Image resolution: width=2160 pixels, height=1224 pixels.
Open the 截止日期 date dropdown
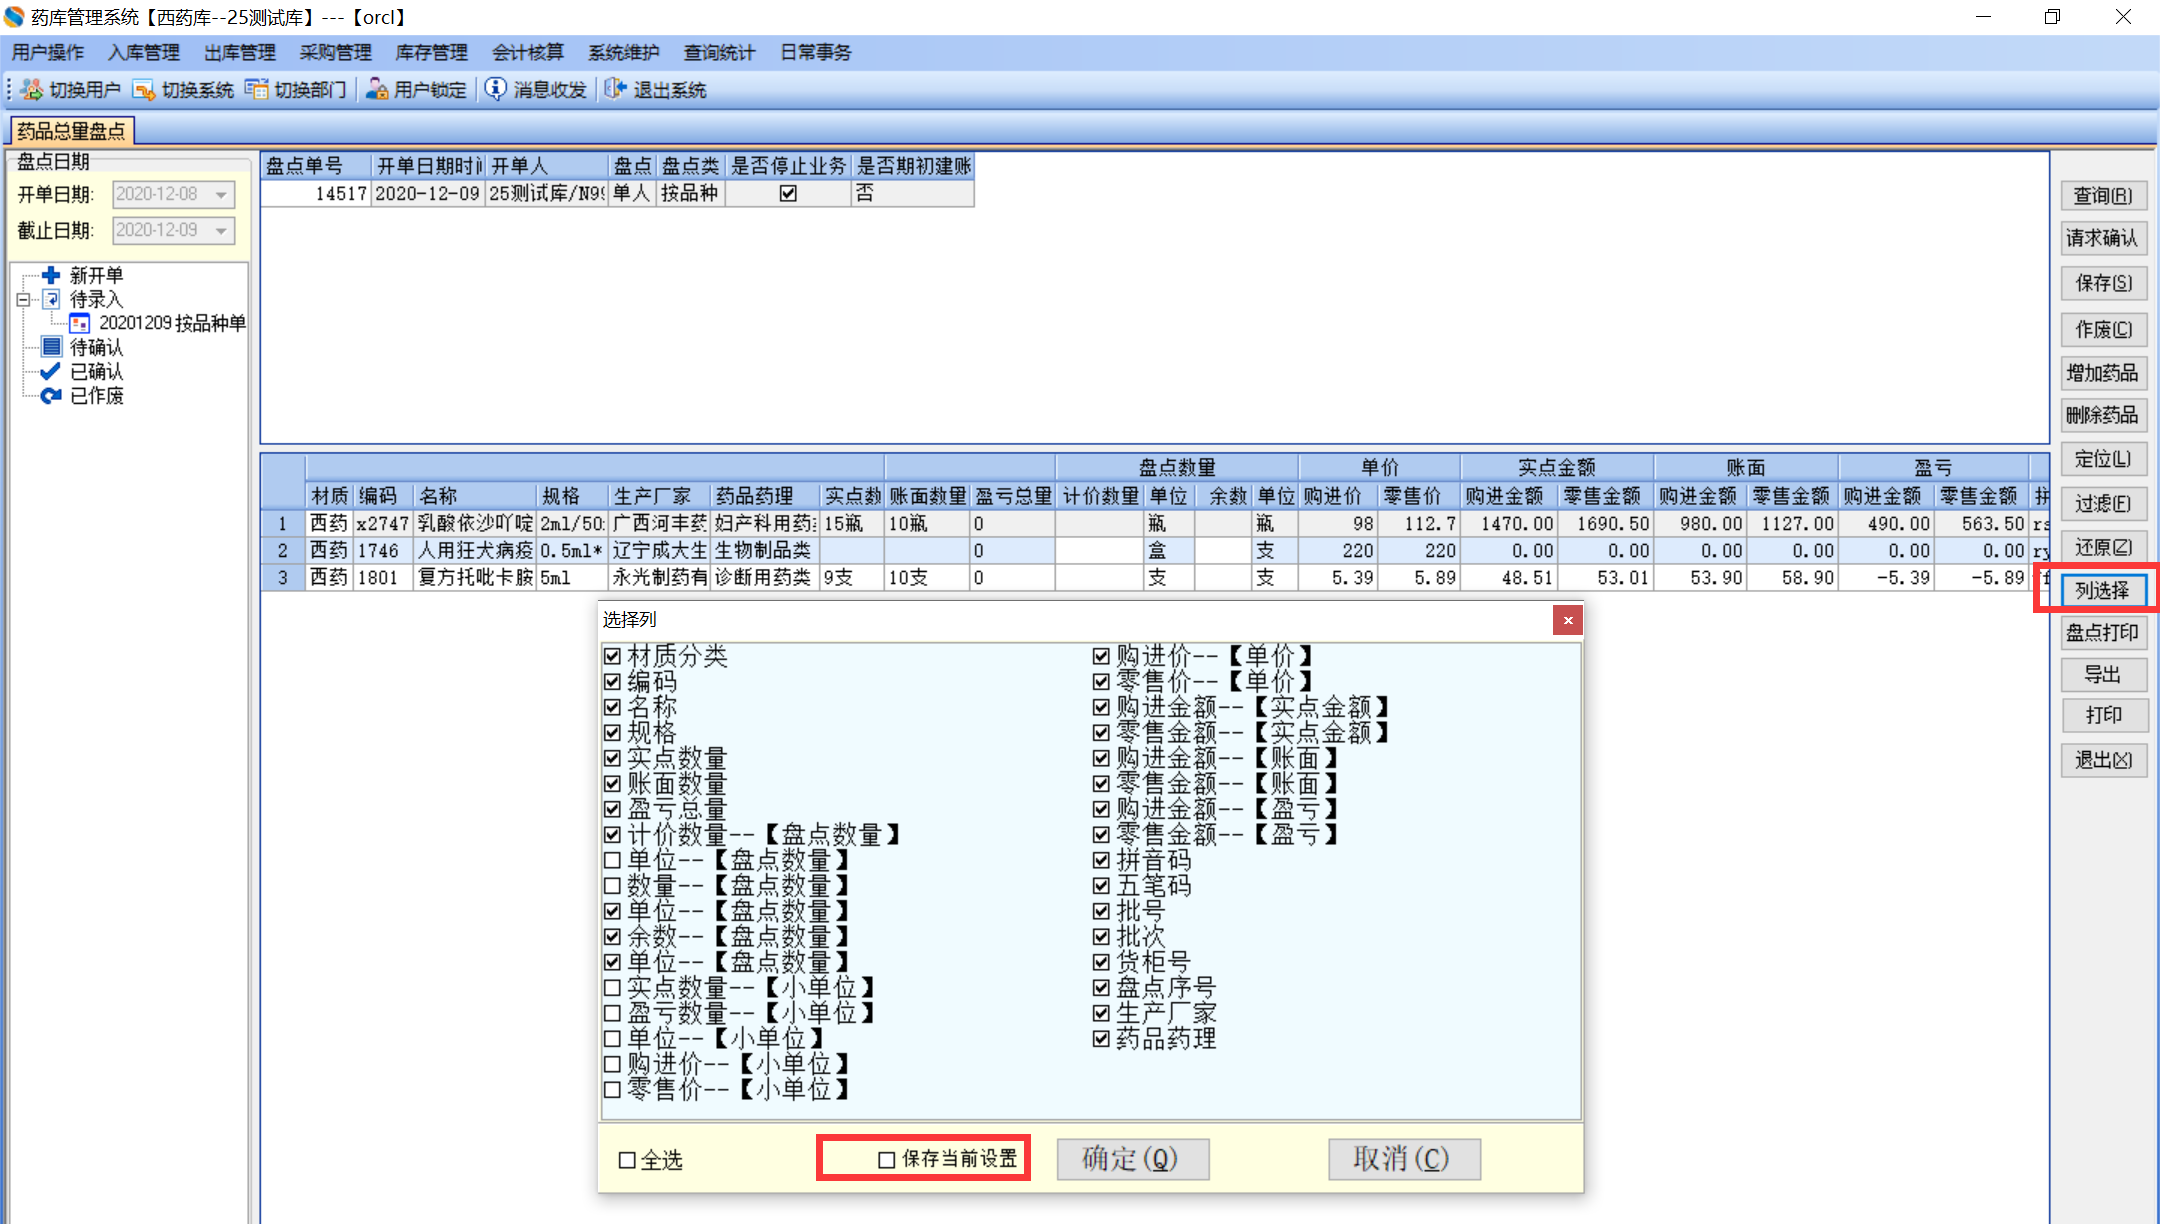222,231
